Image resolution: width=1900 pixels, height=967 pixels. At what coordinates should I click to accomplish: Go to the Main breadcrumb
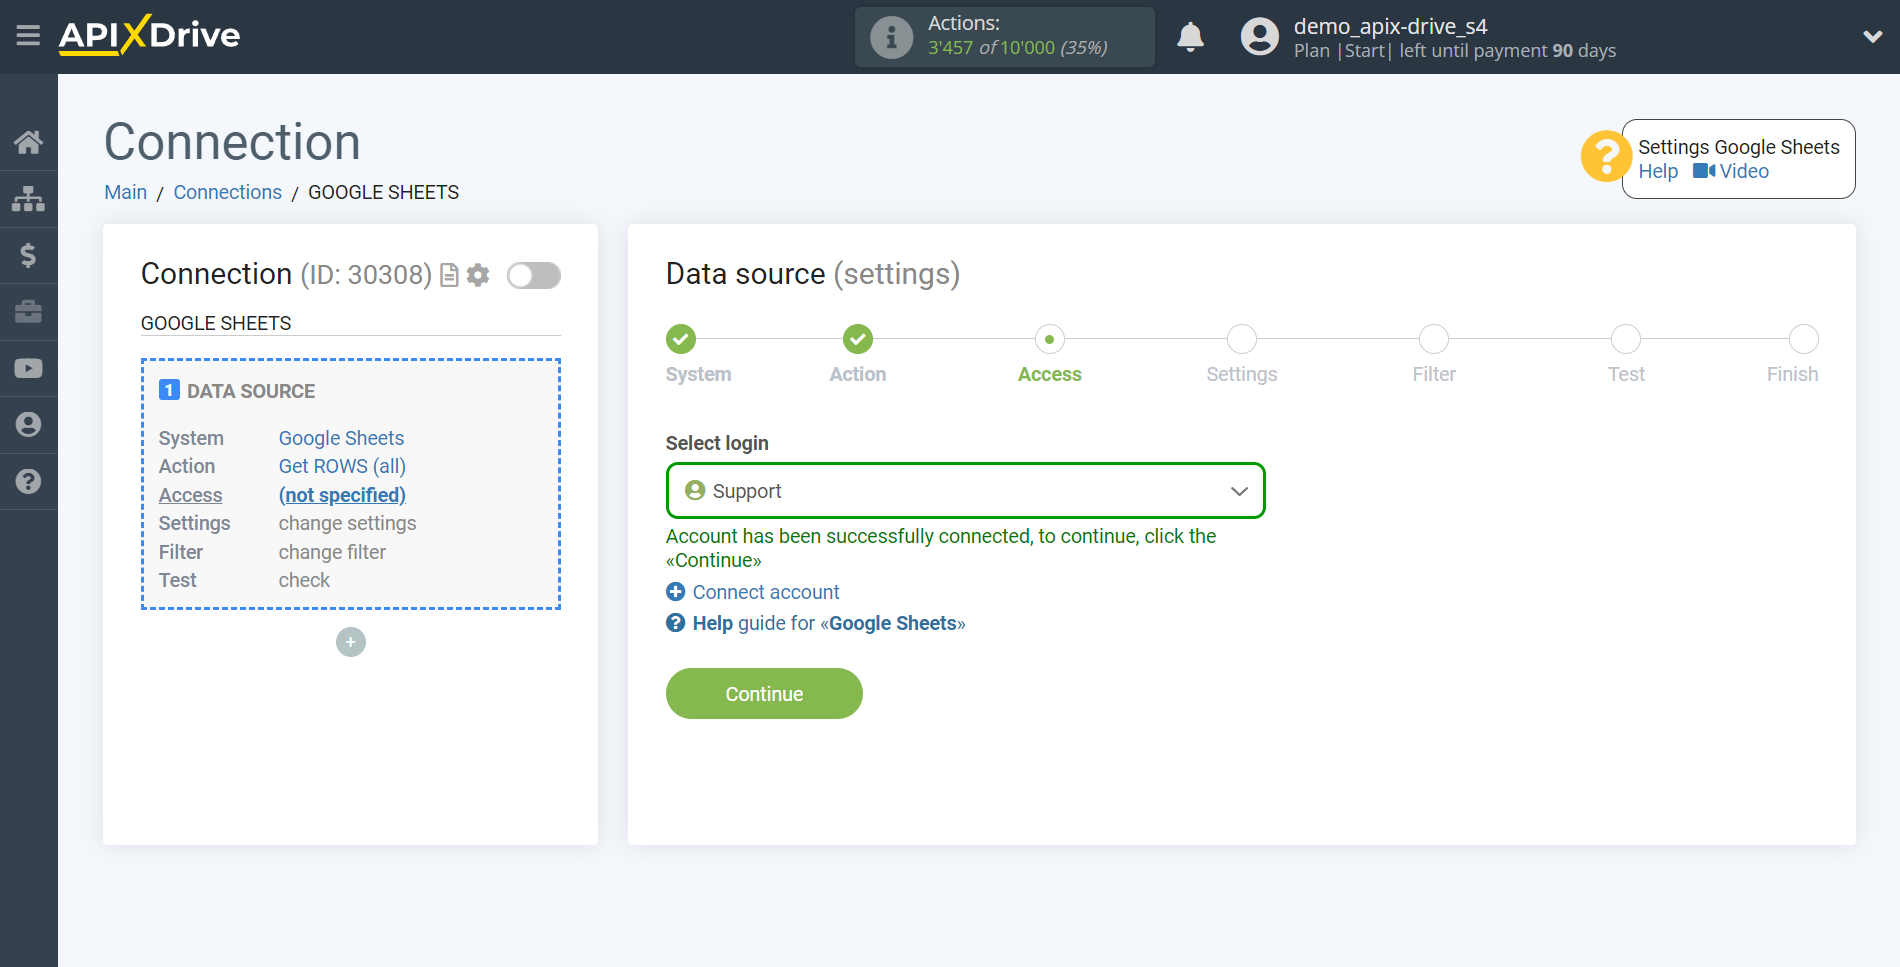pyautogui.click(x=126, y=192)
